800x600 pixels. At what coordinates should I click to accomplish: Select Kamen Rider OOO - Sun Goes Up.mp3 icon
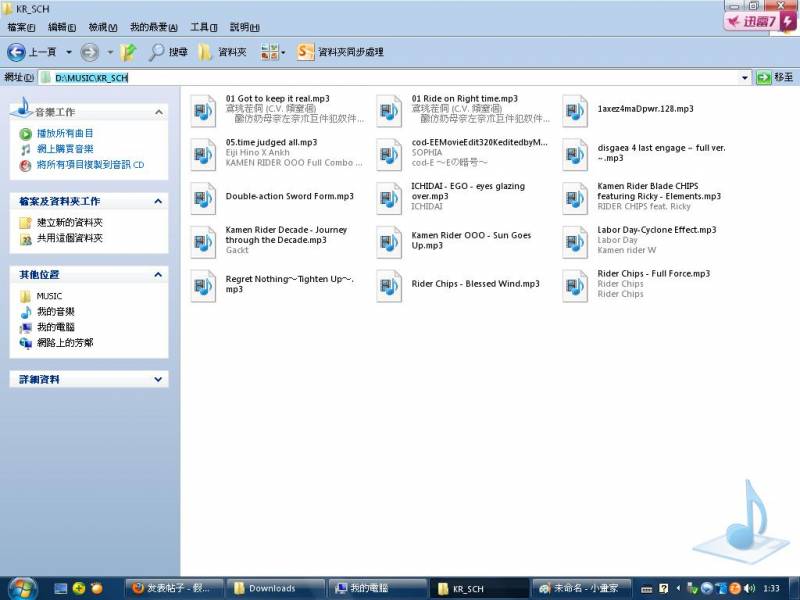click(x=389, y=241)
